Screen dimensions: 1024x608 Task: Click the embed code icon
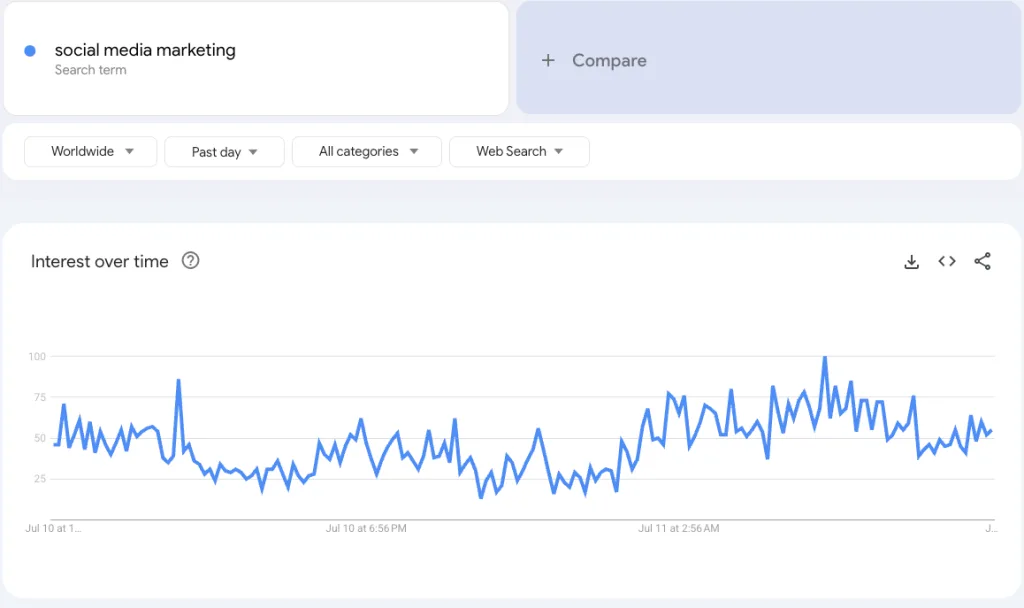(947, 262)
